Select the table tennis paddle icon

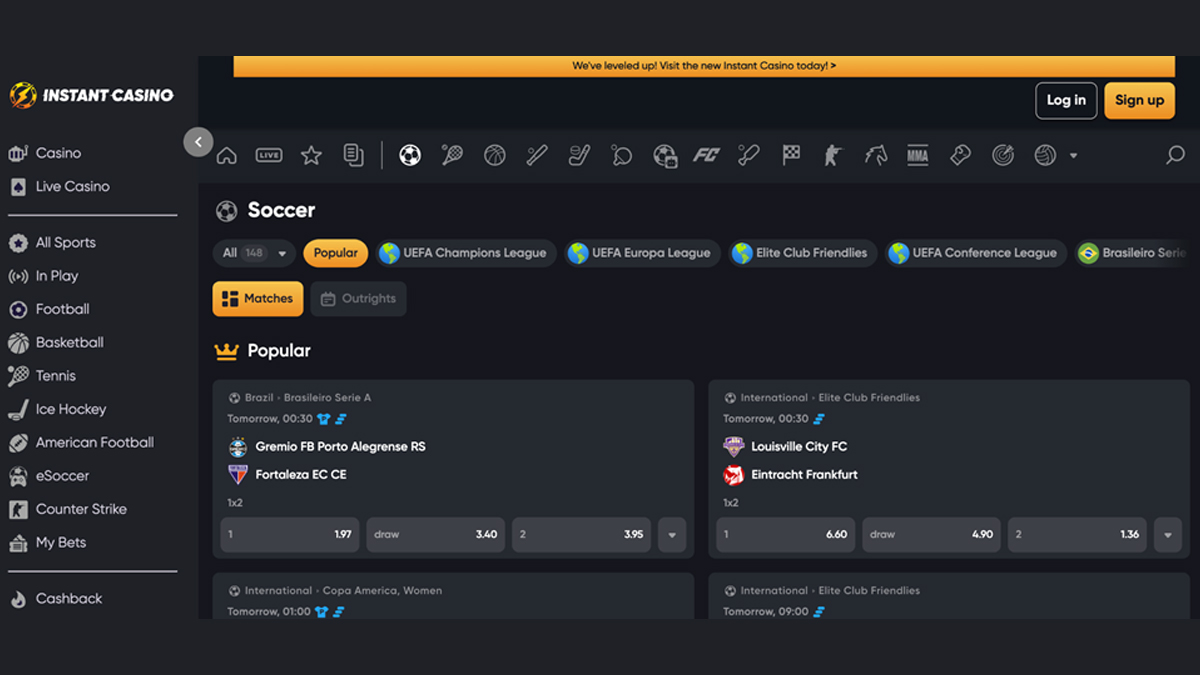pos(622,155)
